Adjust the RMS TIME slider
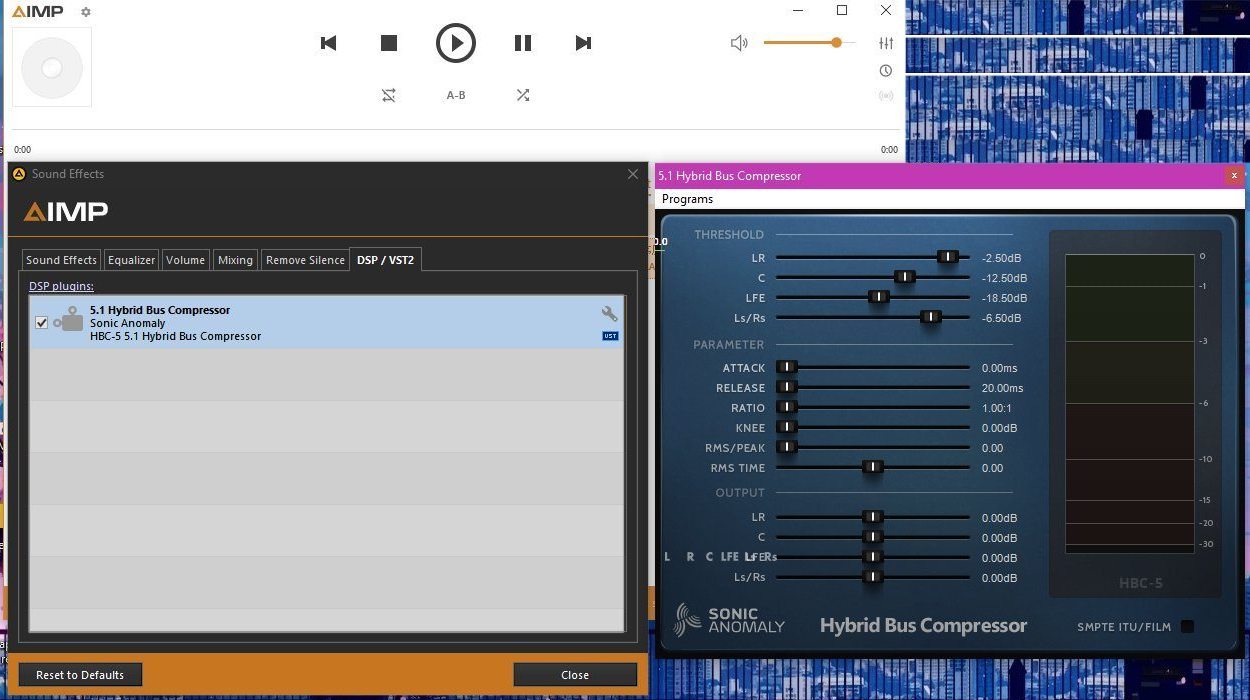The image size is (1250, 700). point(873,468)
